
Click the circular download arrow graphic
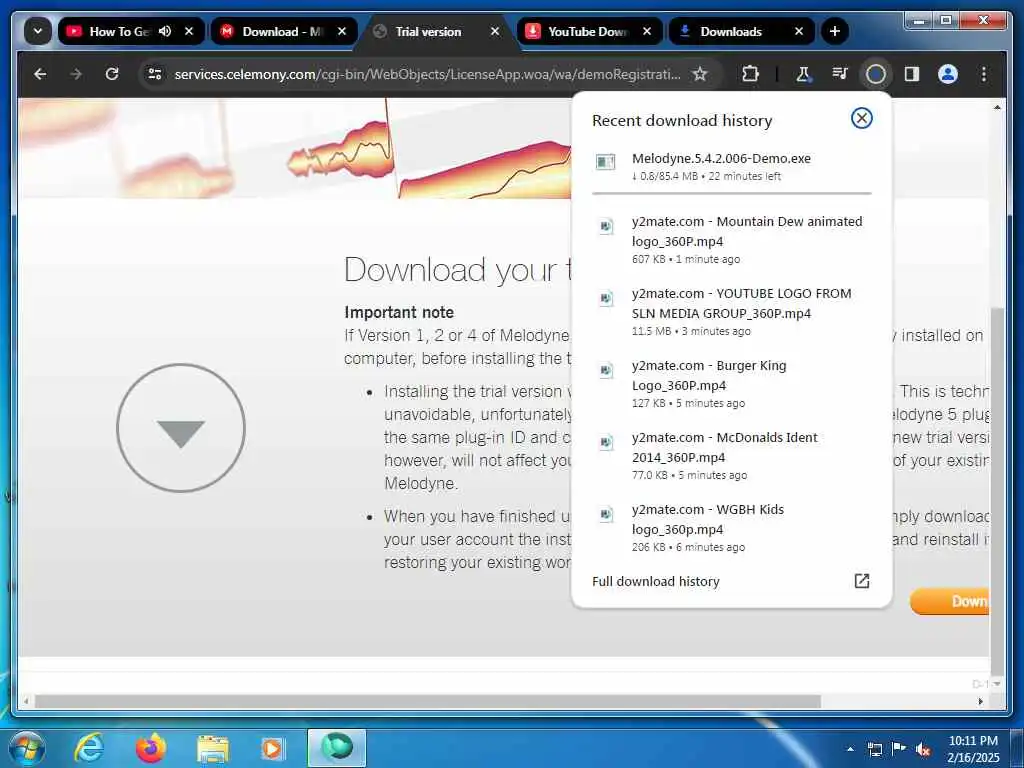[x=181, y=428]
